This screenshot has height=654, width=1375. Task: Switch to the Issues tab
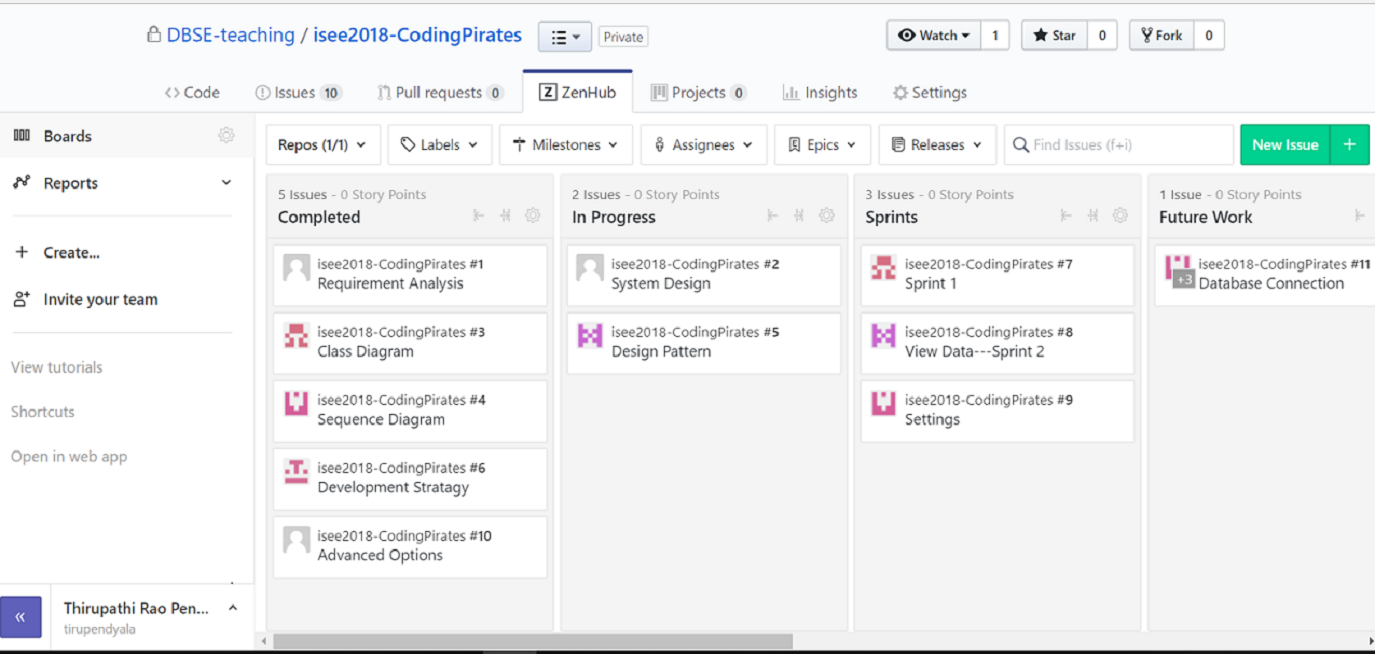pos(298,92)
